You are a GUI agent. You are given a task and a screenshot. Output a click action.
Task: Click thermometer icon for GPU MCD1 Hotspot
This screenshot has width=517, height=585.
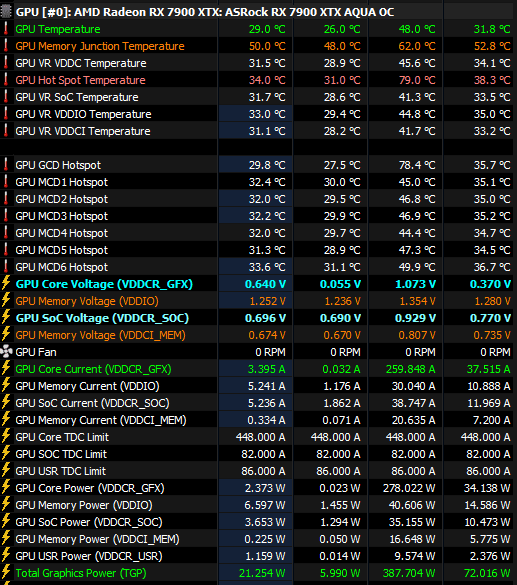coord(6,182)
